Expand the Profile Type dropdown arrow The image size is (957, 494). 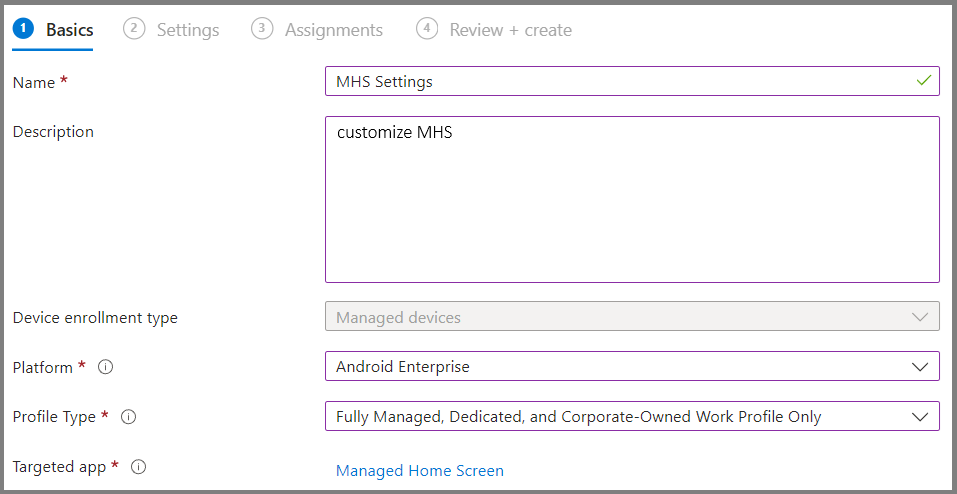(920, 417)
